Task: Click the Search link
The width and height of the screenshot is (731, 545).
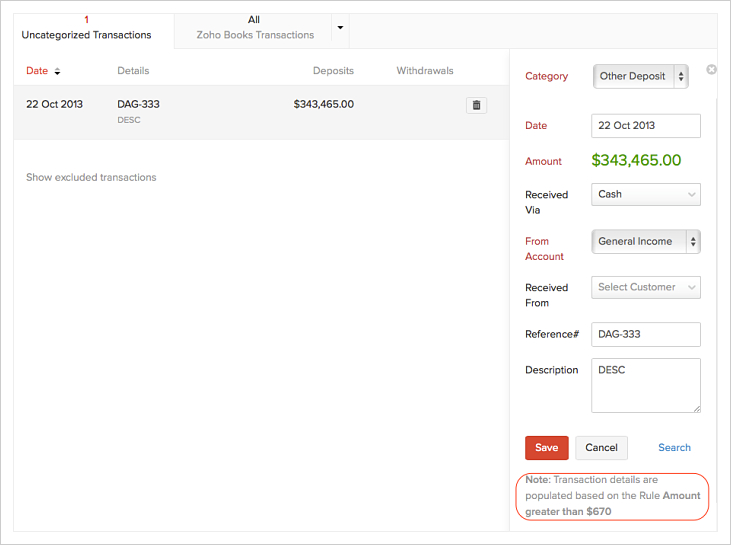Action: coord(674,448)
